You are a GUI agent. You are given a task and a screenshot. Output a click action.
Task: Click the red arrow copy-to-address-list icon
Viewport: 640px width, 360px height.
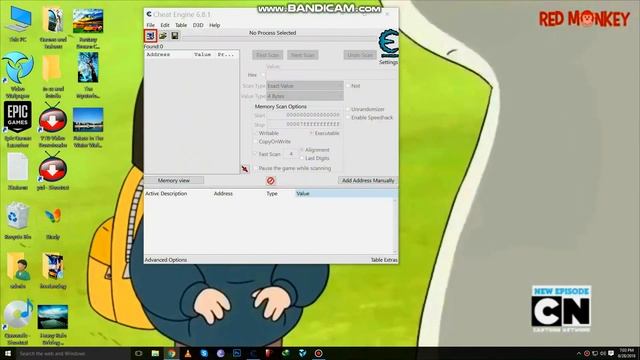[x=245, y=169]
